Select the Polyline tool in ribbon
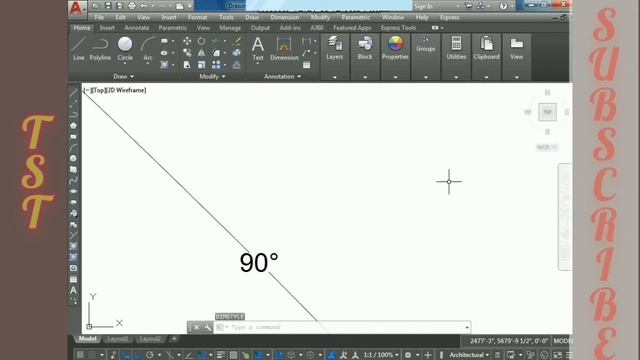 (100, 48)
